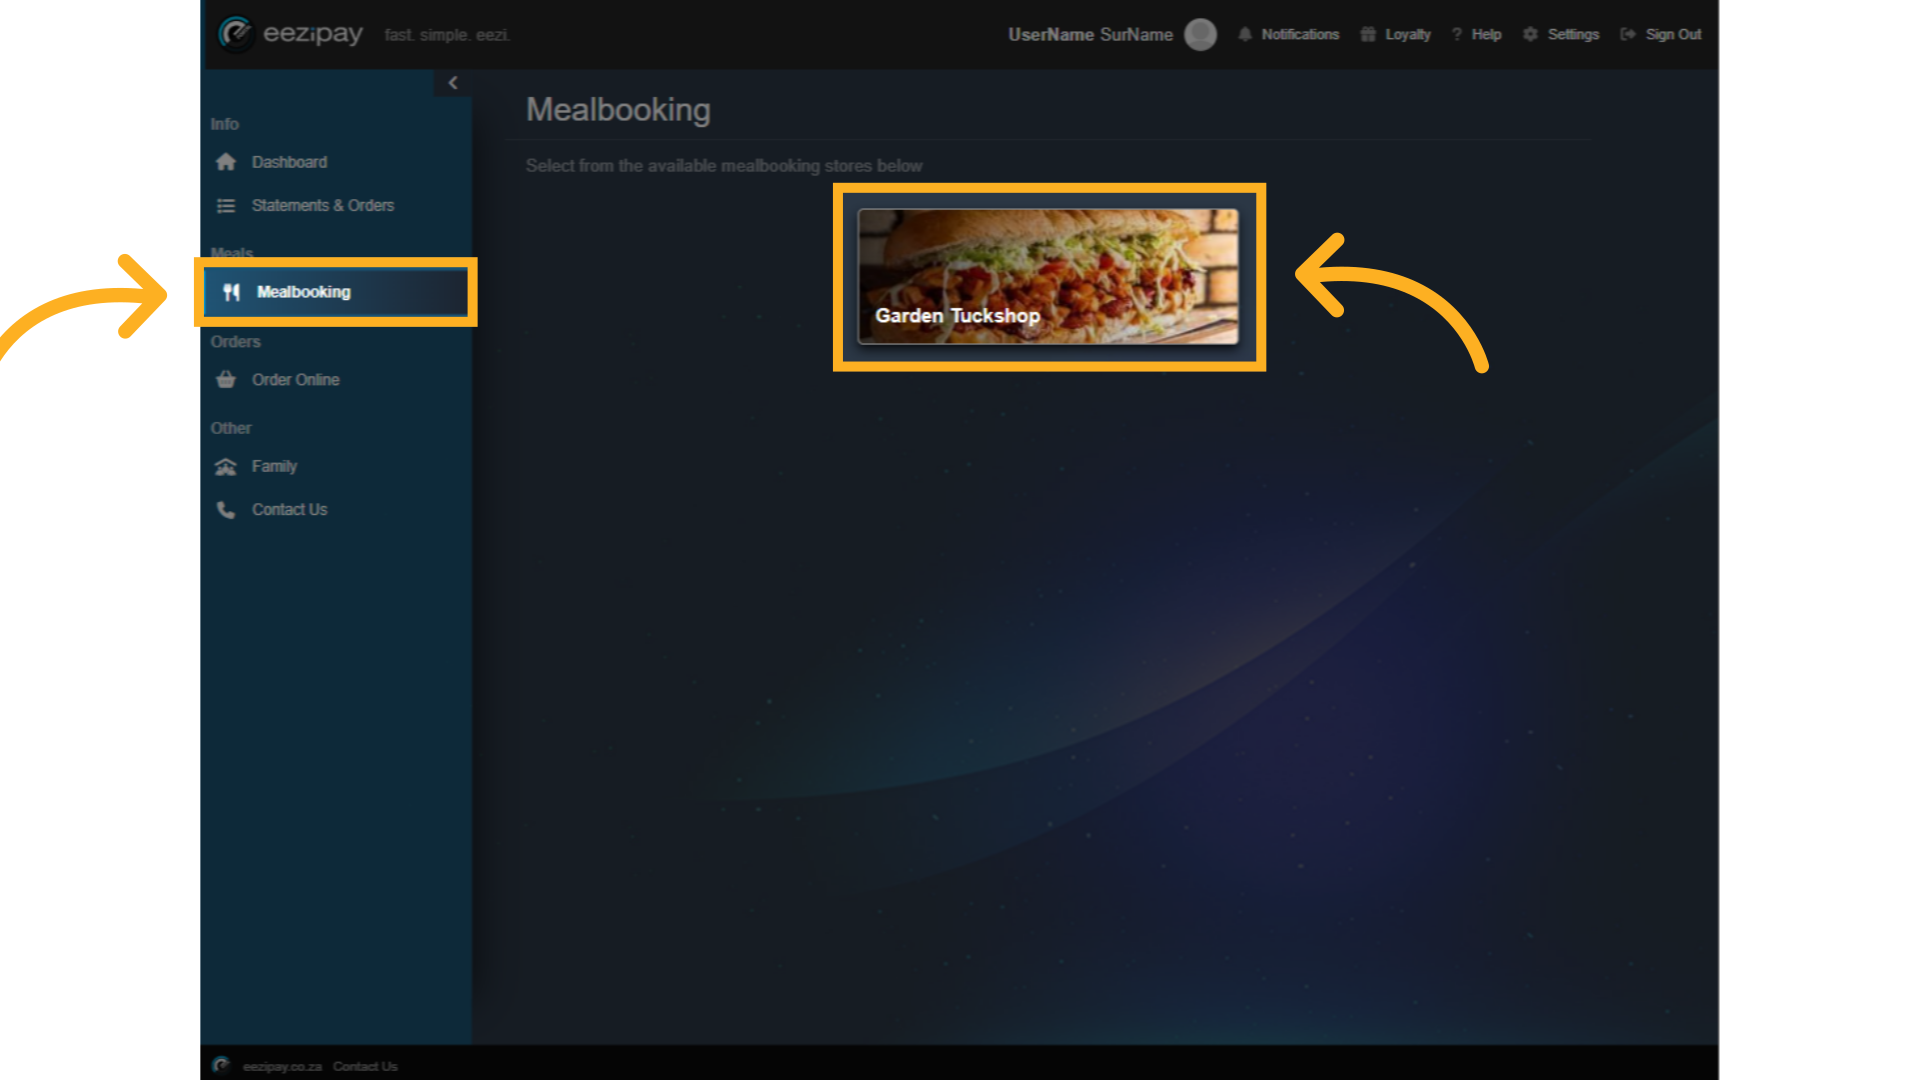Click the Loyalty gift icon
This screenshot has width=1920, height=1080.
pos(1368,34)
